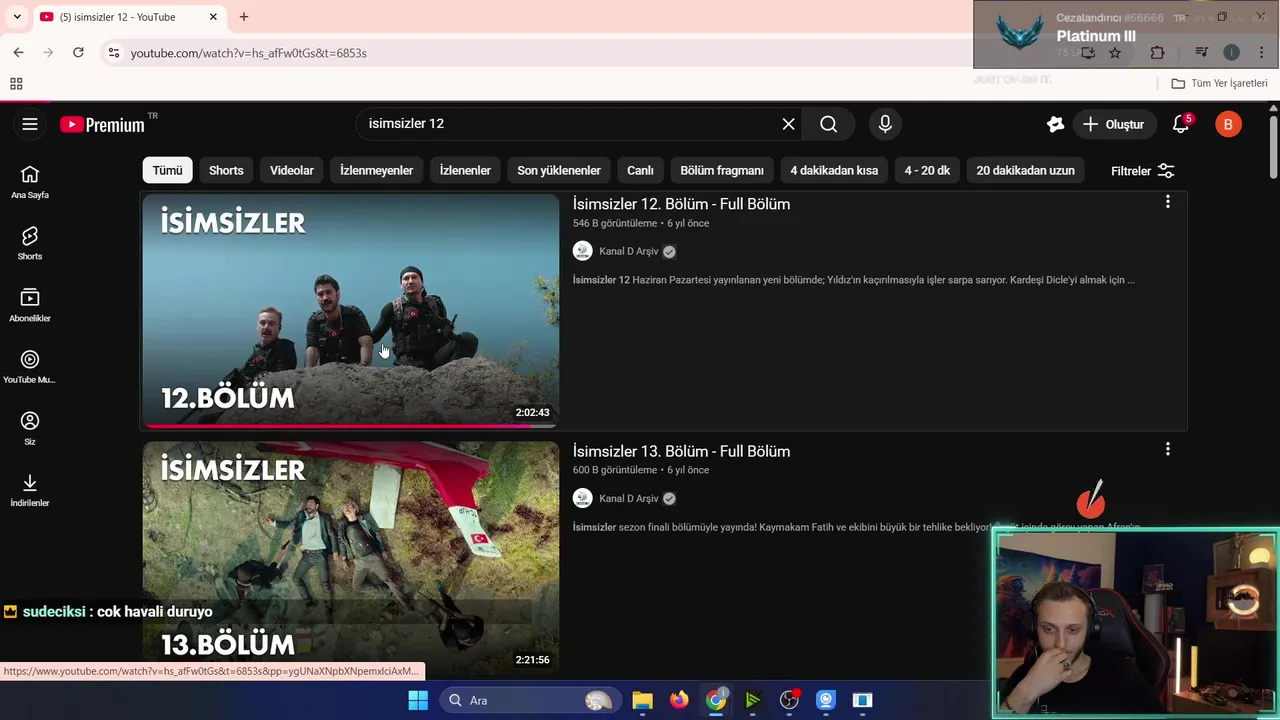
Task: Open more options for 13. Bölüm video
Action: 1167,449
